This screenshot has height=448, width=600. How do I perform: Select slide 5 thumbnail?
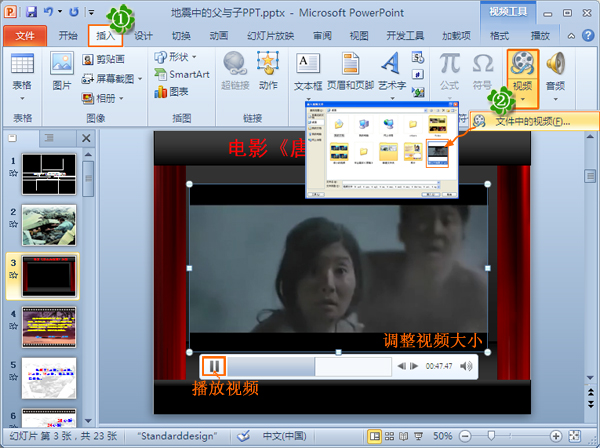[x=49, y=378]
